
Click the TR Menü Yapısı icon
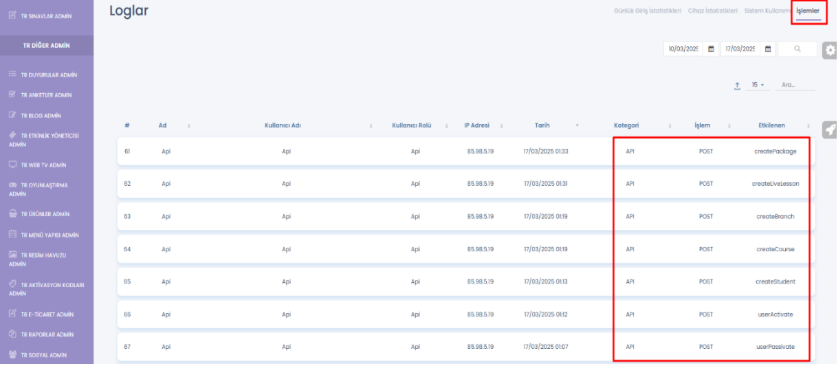coord(13,234)
